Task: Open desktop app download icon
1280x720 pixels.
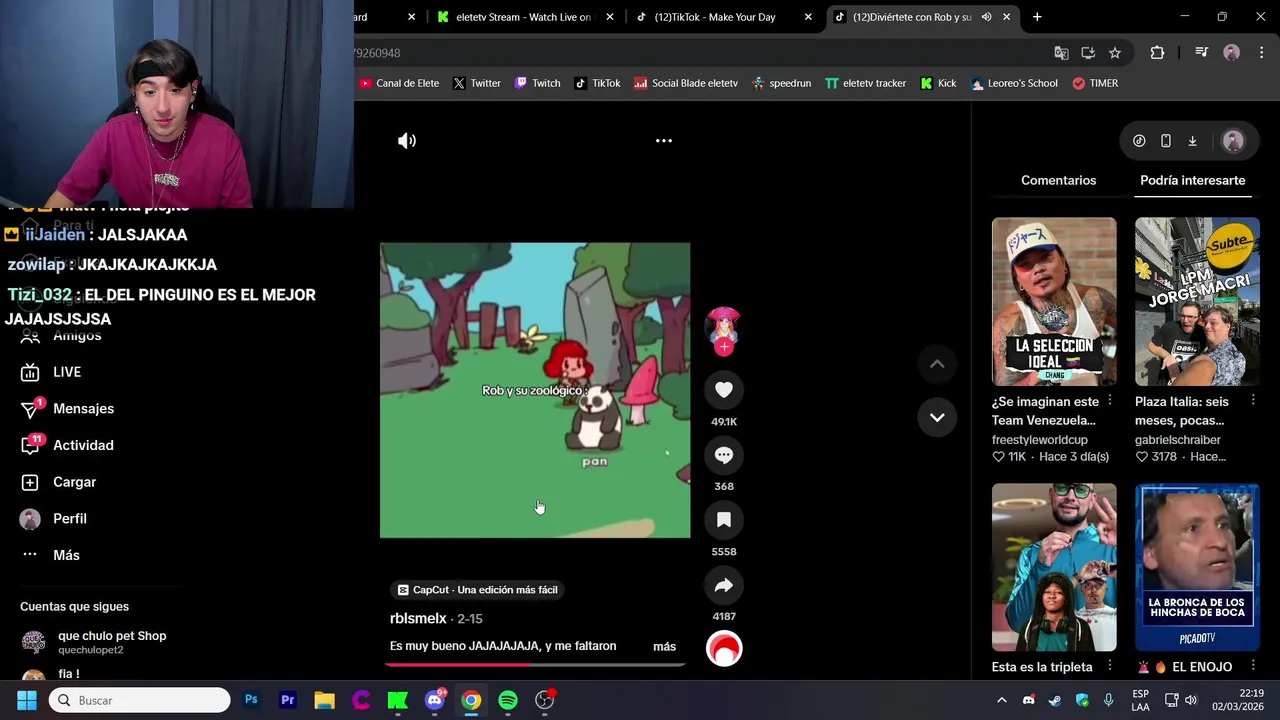Action: point(1192,141)
